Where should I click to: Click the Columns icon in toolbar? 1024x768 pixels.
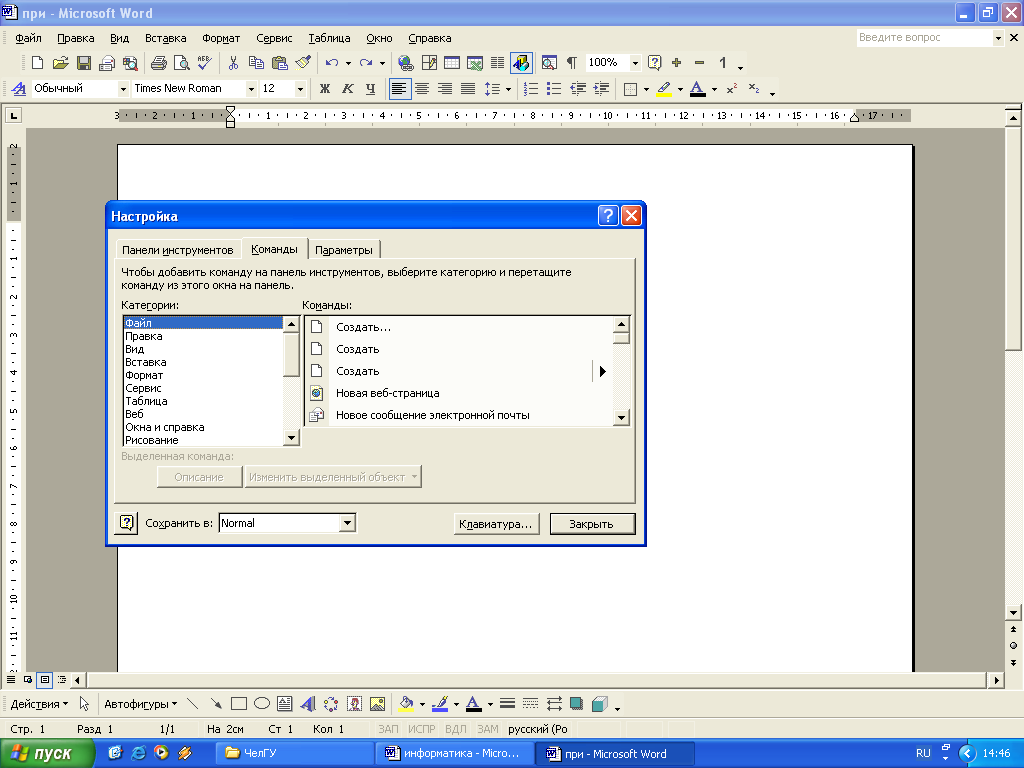tap(498, 63)
